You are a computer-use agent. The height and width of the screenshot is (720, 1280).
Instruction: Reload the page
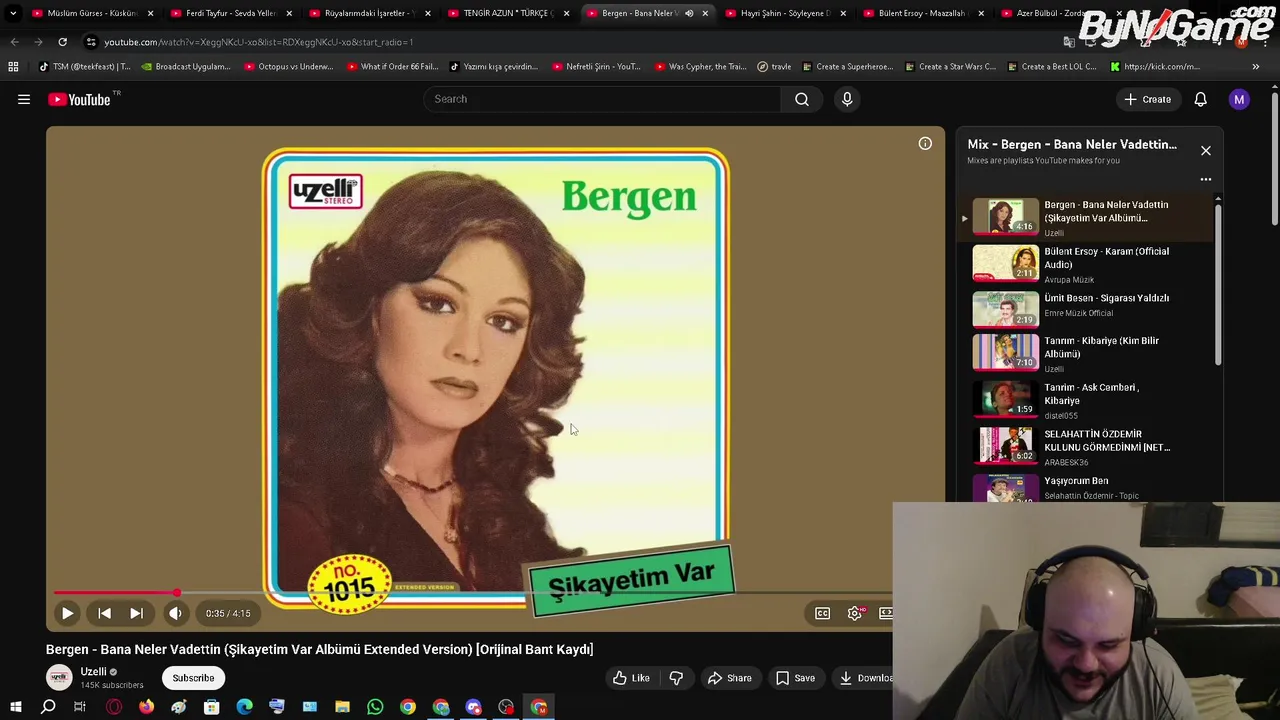pyautogui.click(x=62, y=42)
